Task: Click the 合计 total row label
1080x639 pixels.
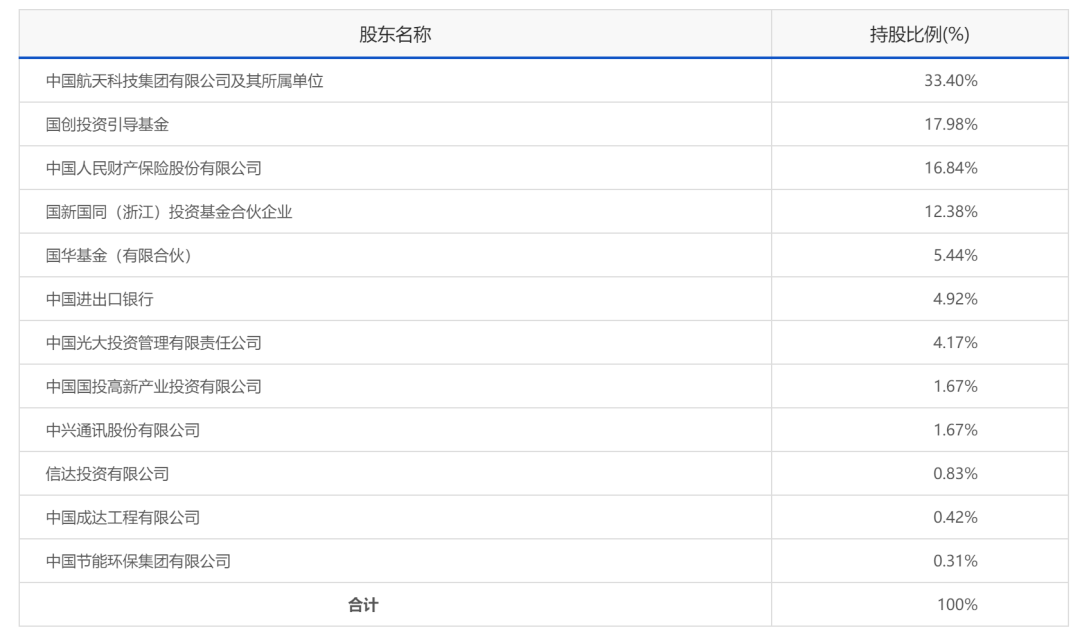Action: (363, 606)
